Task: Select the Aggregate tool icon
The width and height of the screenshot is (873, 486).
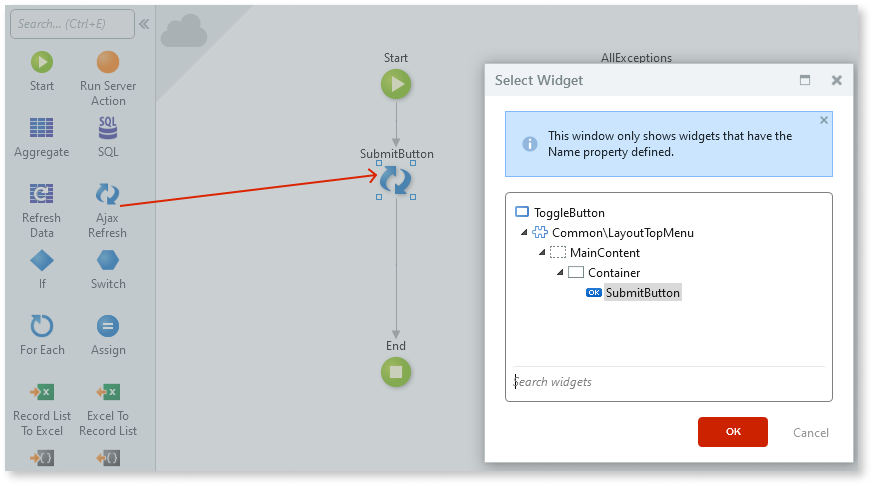Action: click(42, 128)
